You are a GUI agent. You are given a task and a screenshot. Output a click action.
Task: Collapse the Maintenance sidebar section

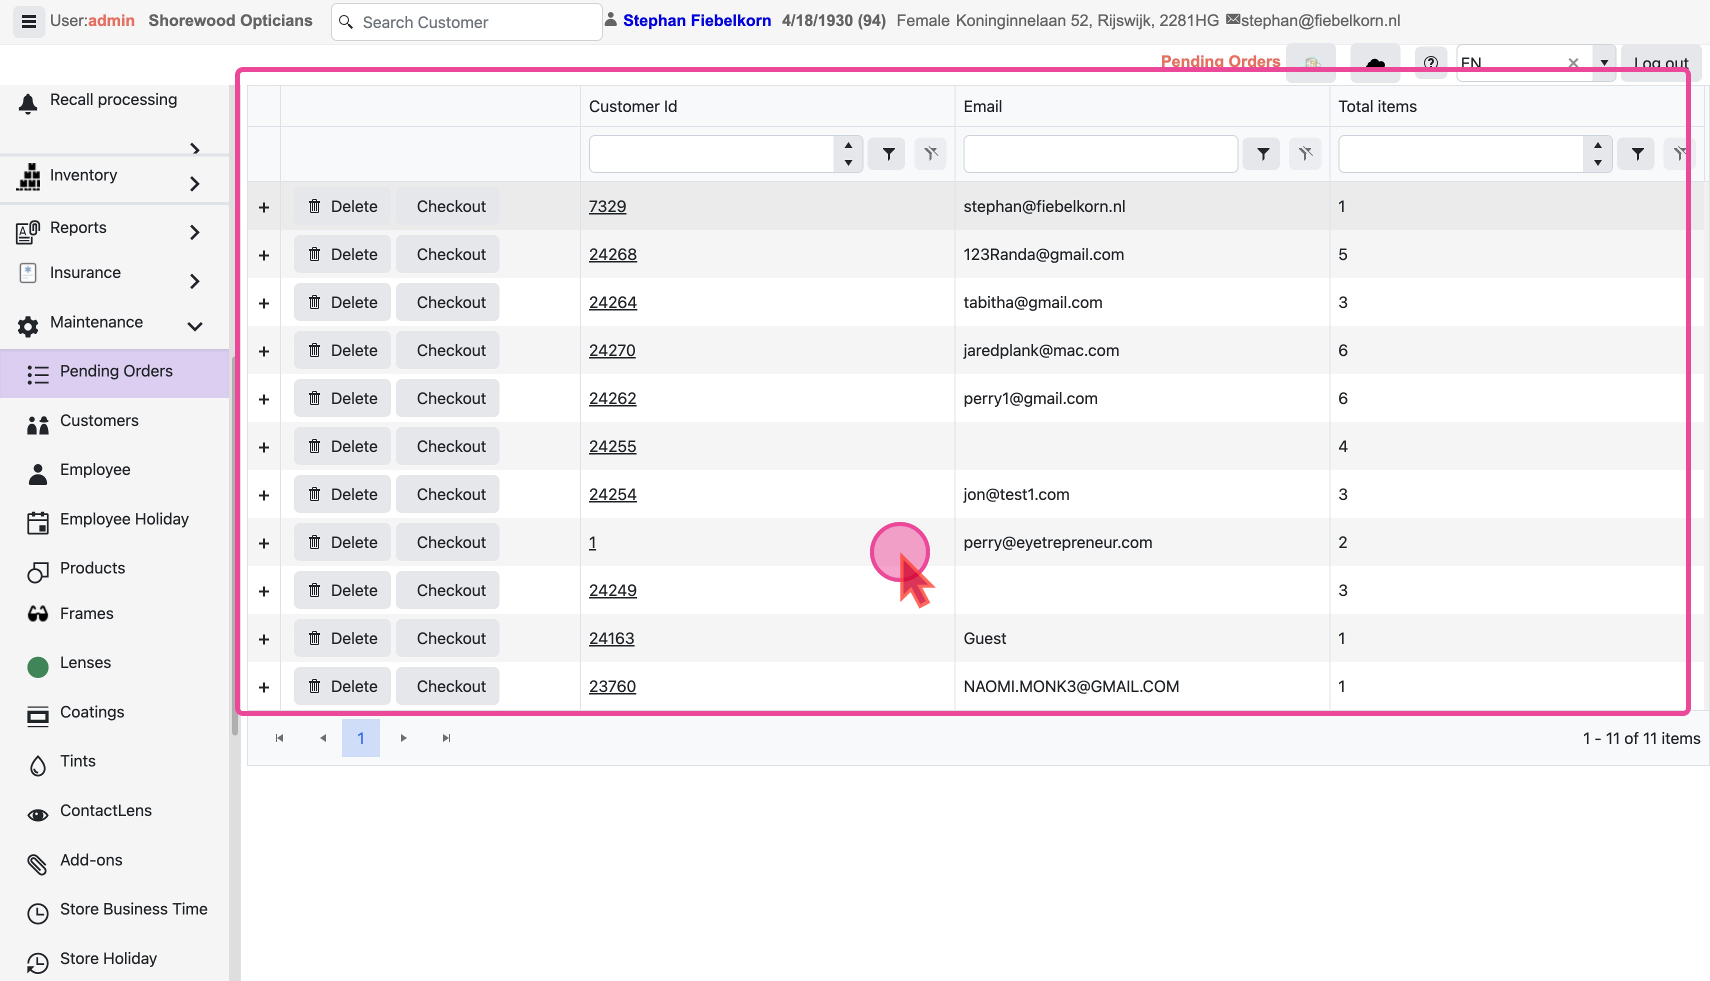[x=195, y=326]
